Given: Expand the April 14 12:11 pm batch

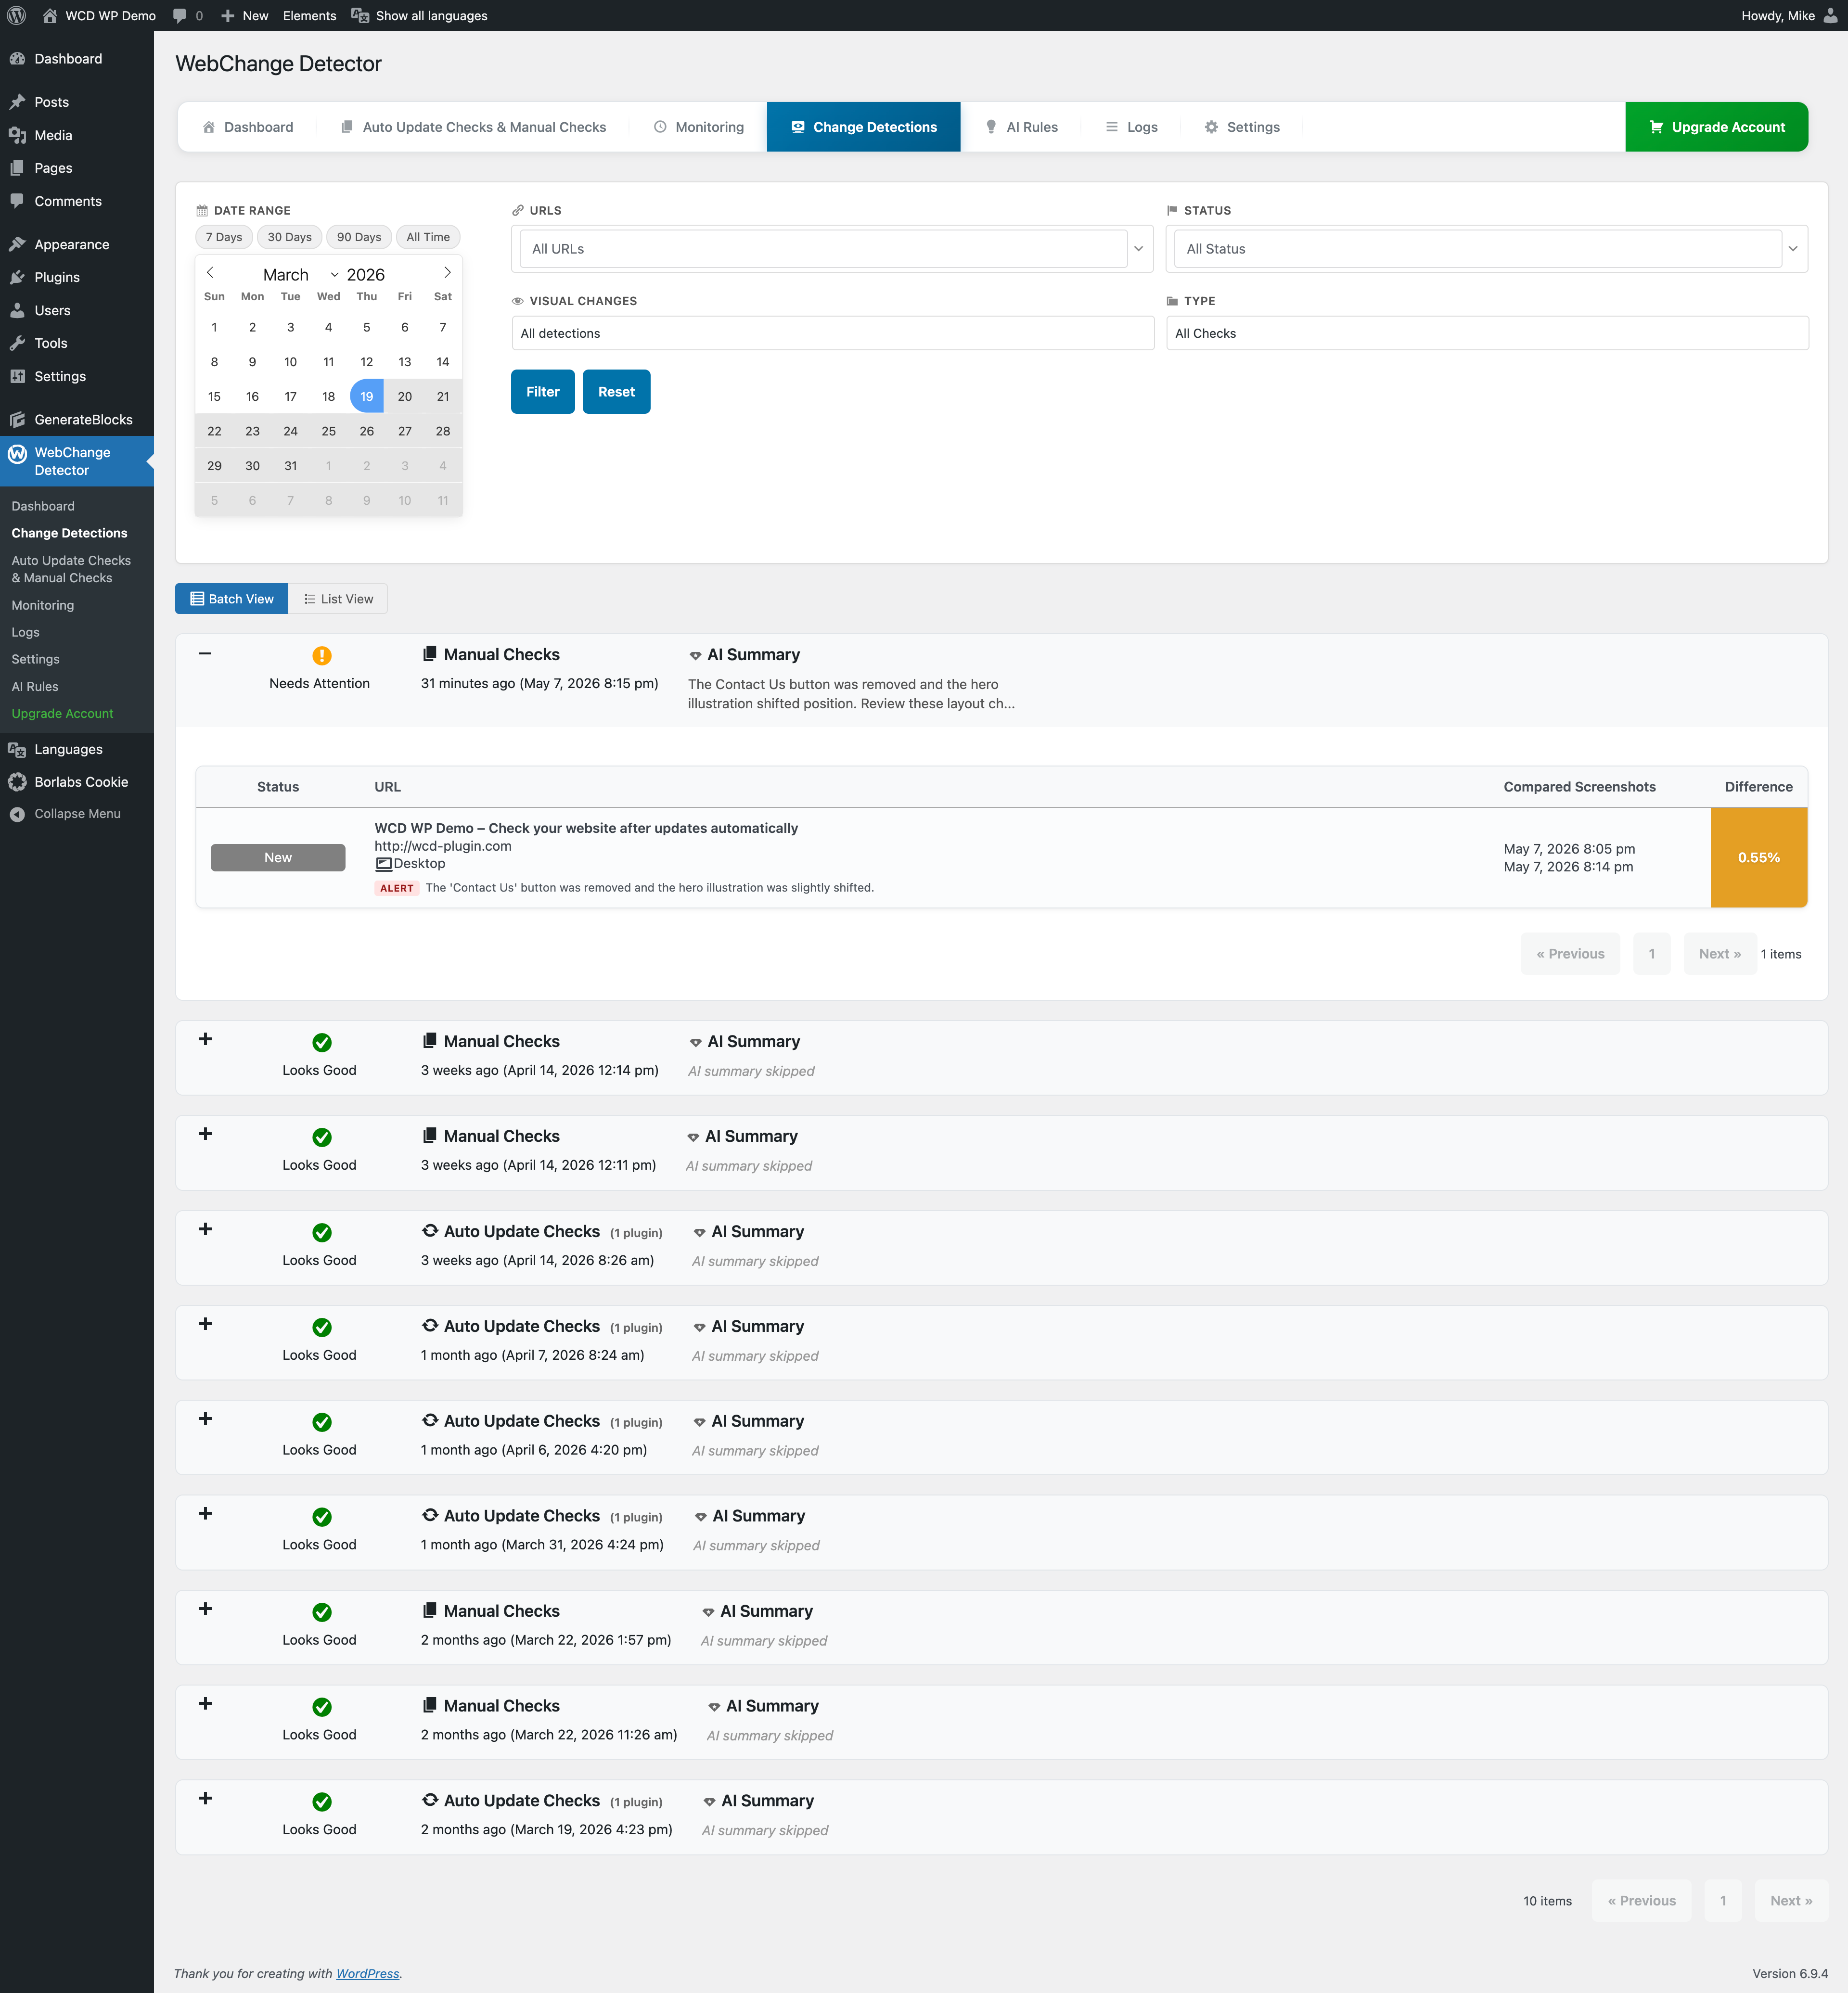Looking at the screenshot, I should click(x=205, y=1134).
